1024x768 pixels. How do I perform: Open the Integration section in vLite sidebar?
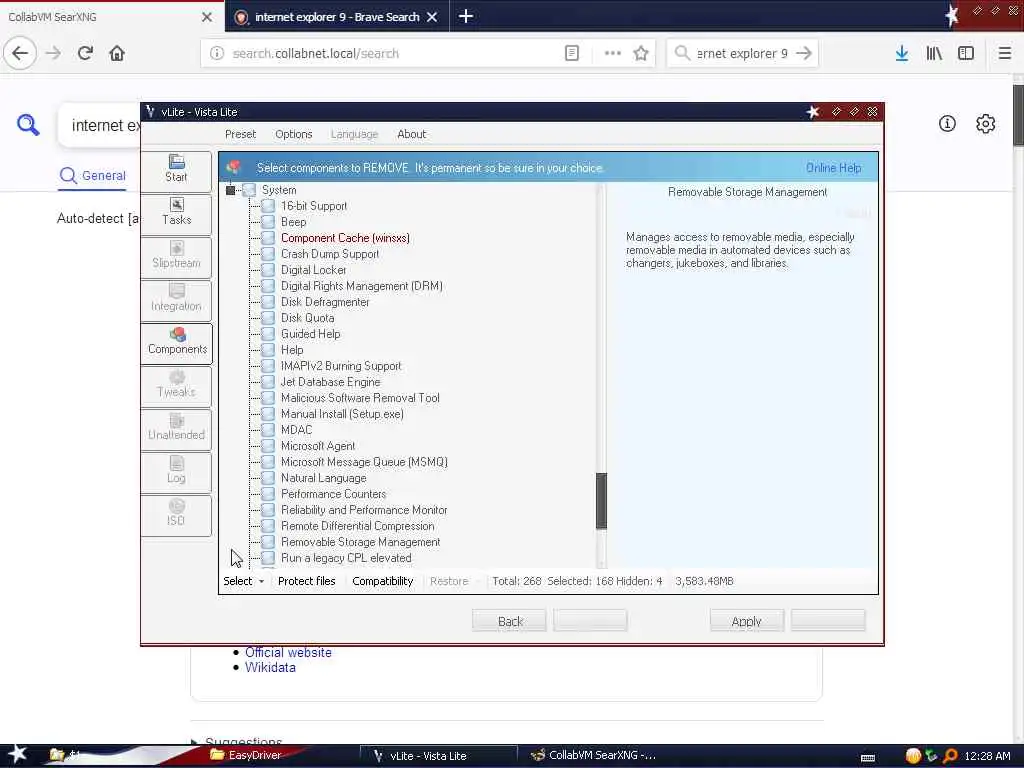coord(176,299)
